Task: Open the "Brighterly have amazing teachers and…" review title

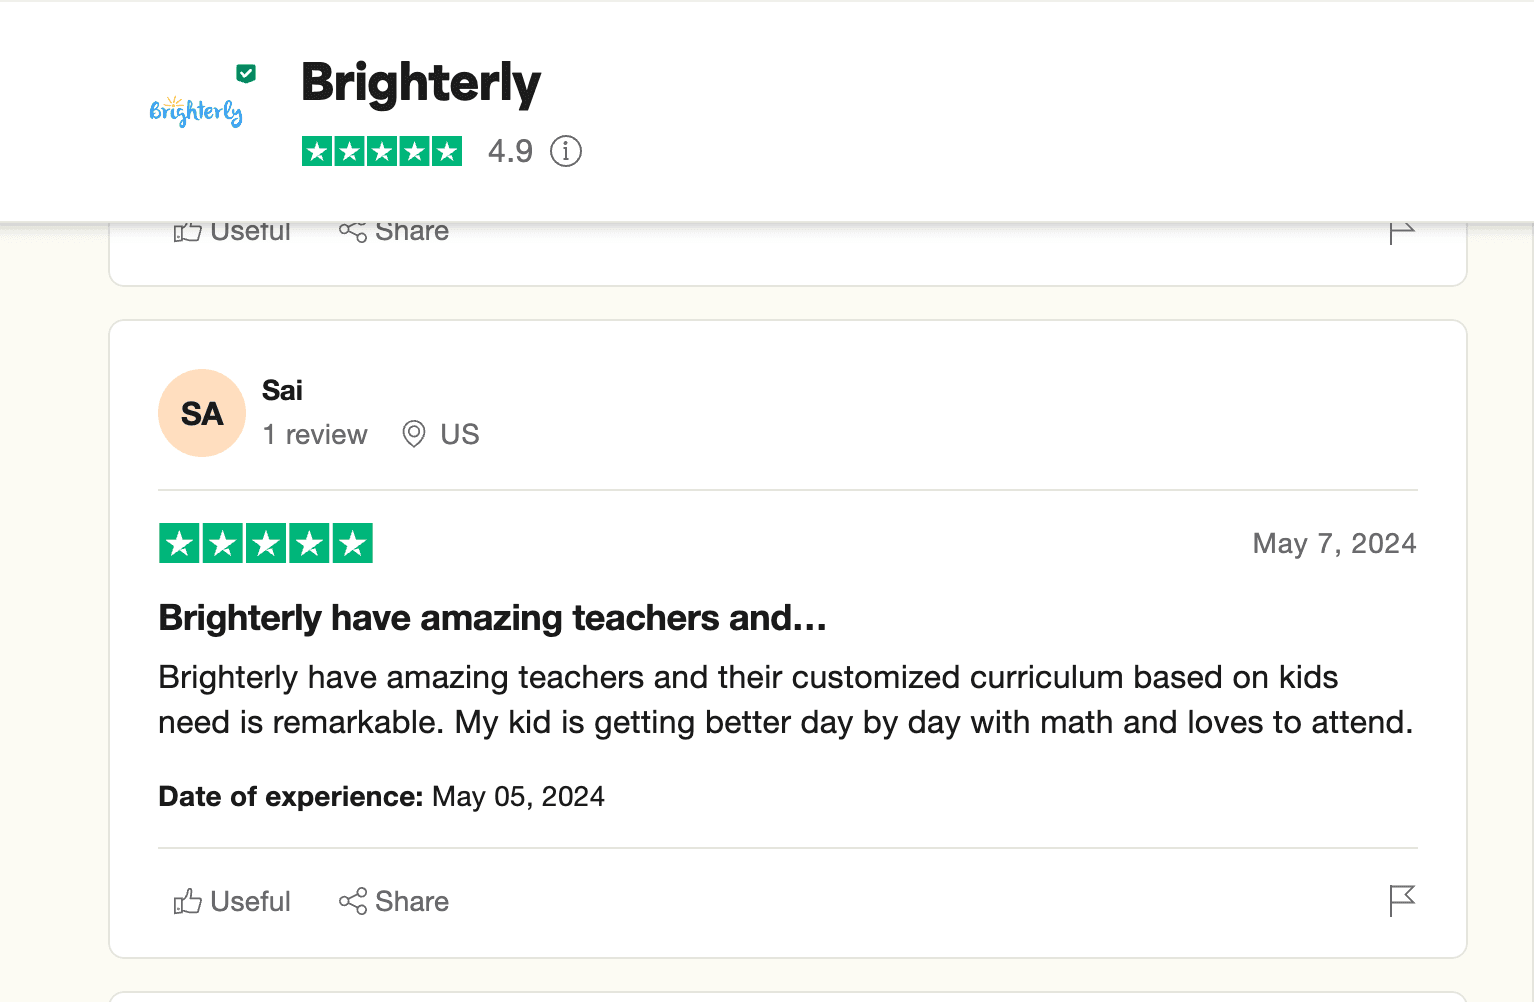Action: (x=492, y=618)
